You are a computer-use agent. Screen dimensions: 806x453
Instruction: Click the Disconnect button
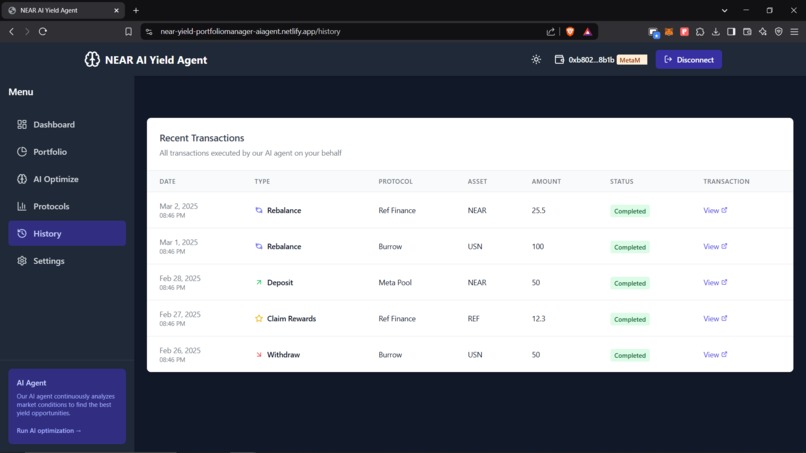[x=688, y=60]
